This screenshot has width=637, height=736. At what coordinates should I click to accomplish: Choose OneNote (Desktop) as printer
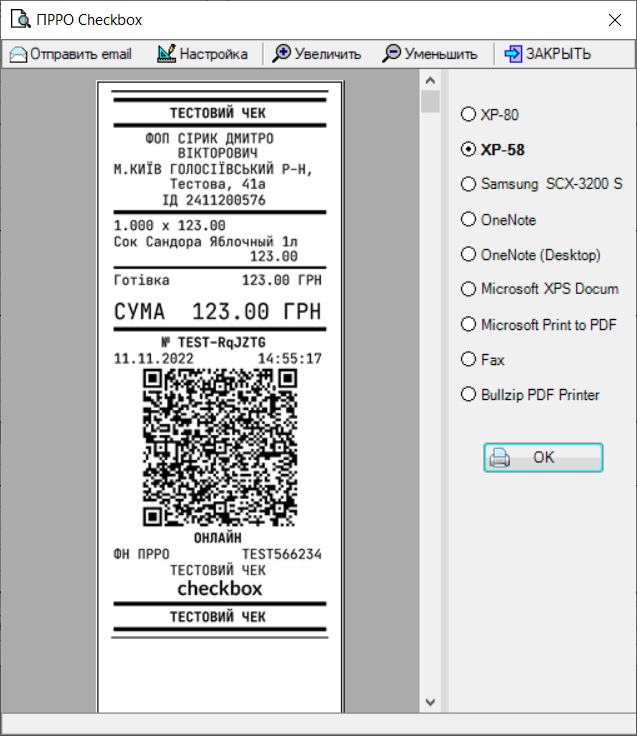click(530, 254)
